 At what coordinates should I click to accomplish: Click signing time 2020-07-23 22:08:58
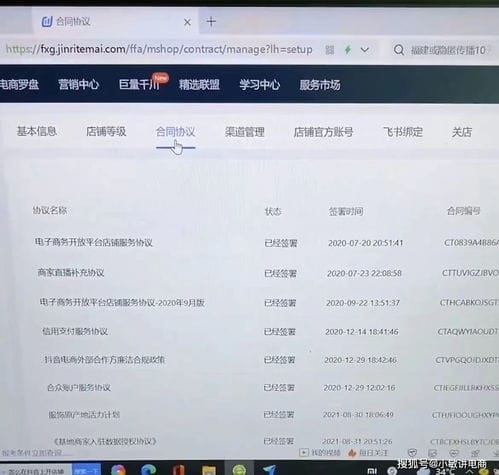point(364,273)
